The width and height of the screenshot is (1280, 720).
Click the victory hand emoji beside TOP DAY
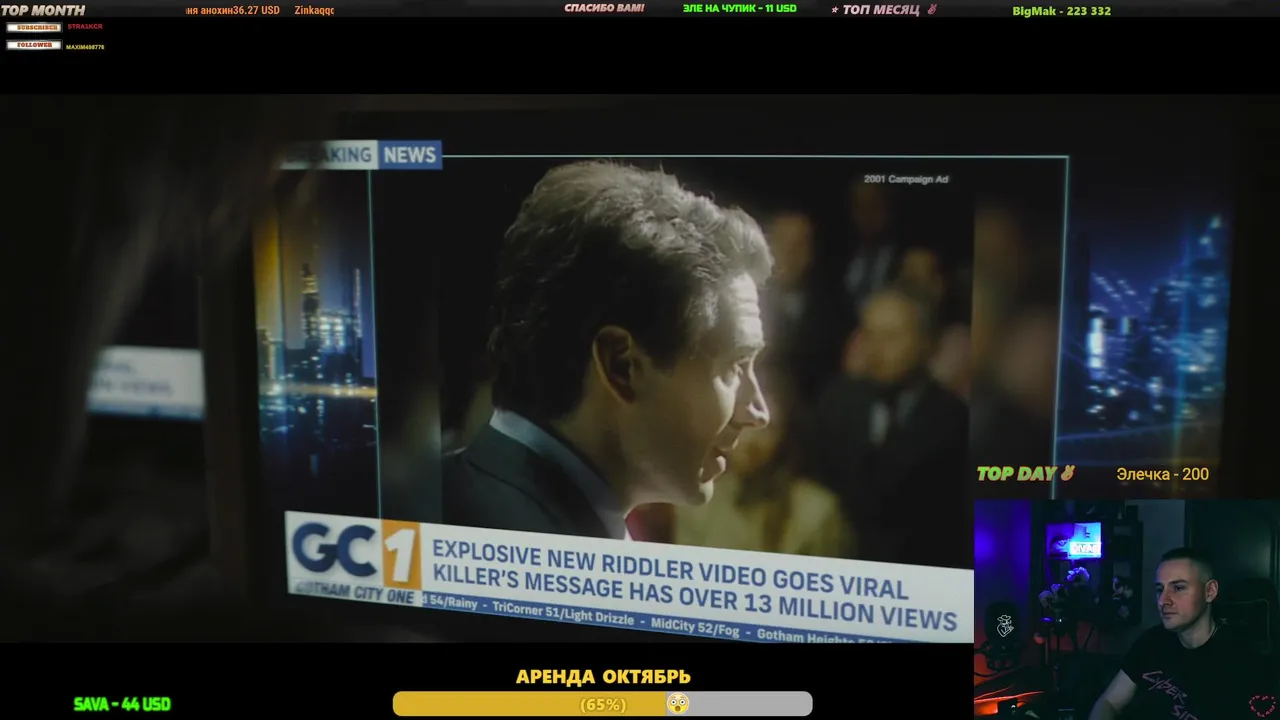pos(1067,473)
